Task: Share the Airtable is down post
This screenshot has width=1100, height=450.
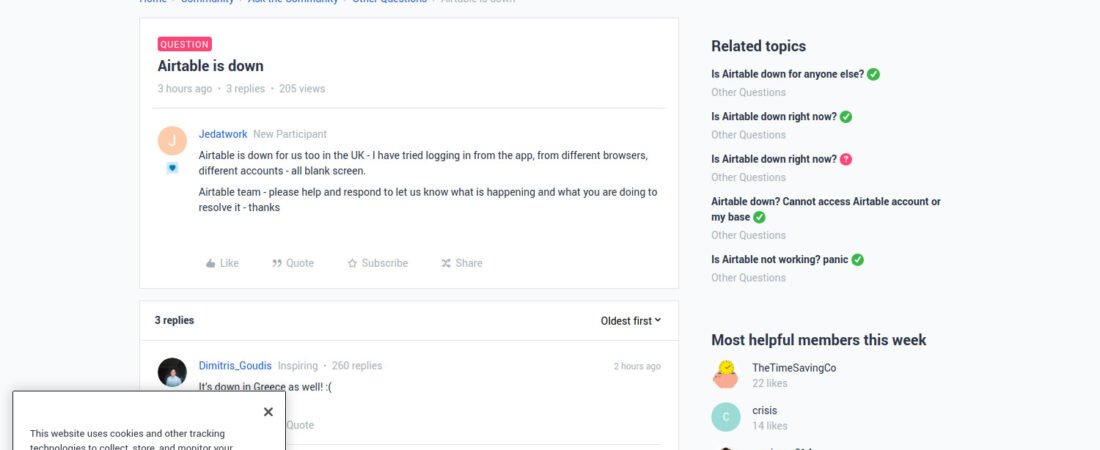Action: (461, 263)
